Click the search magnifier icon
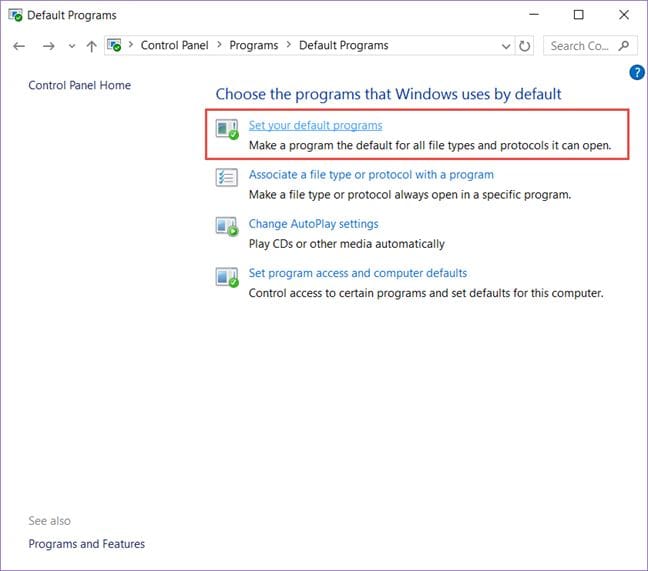The height and width of the screenshot is (571, 648). click(624, 45)
